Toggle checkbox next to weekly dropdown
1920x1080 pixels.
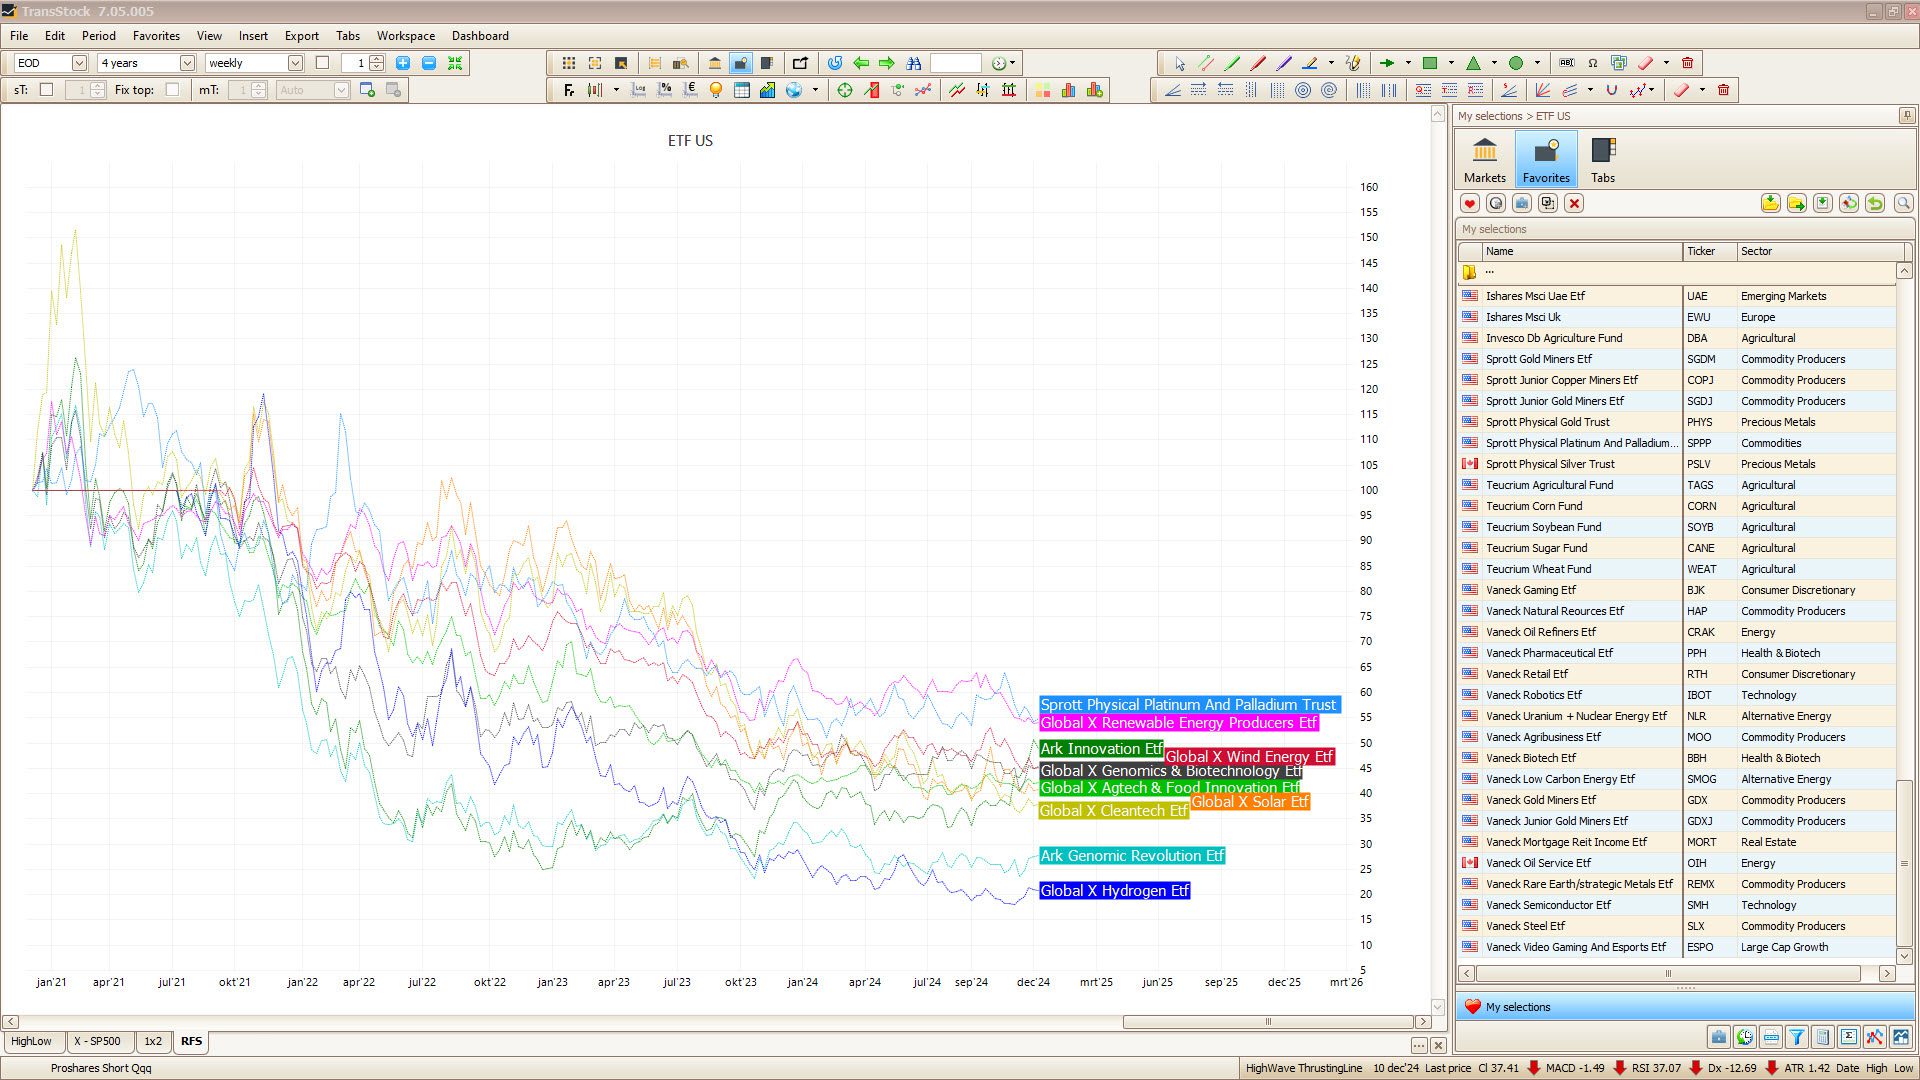[322, 63]
